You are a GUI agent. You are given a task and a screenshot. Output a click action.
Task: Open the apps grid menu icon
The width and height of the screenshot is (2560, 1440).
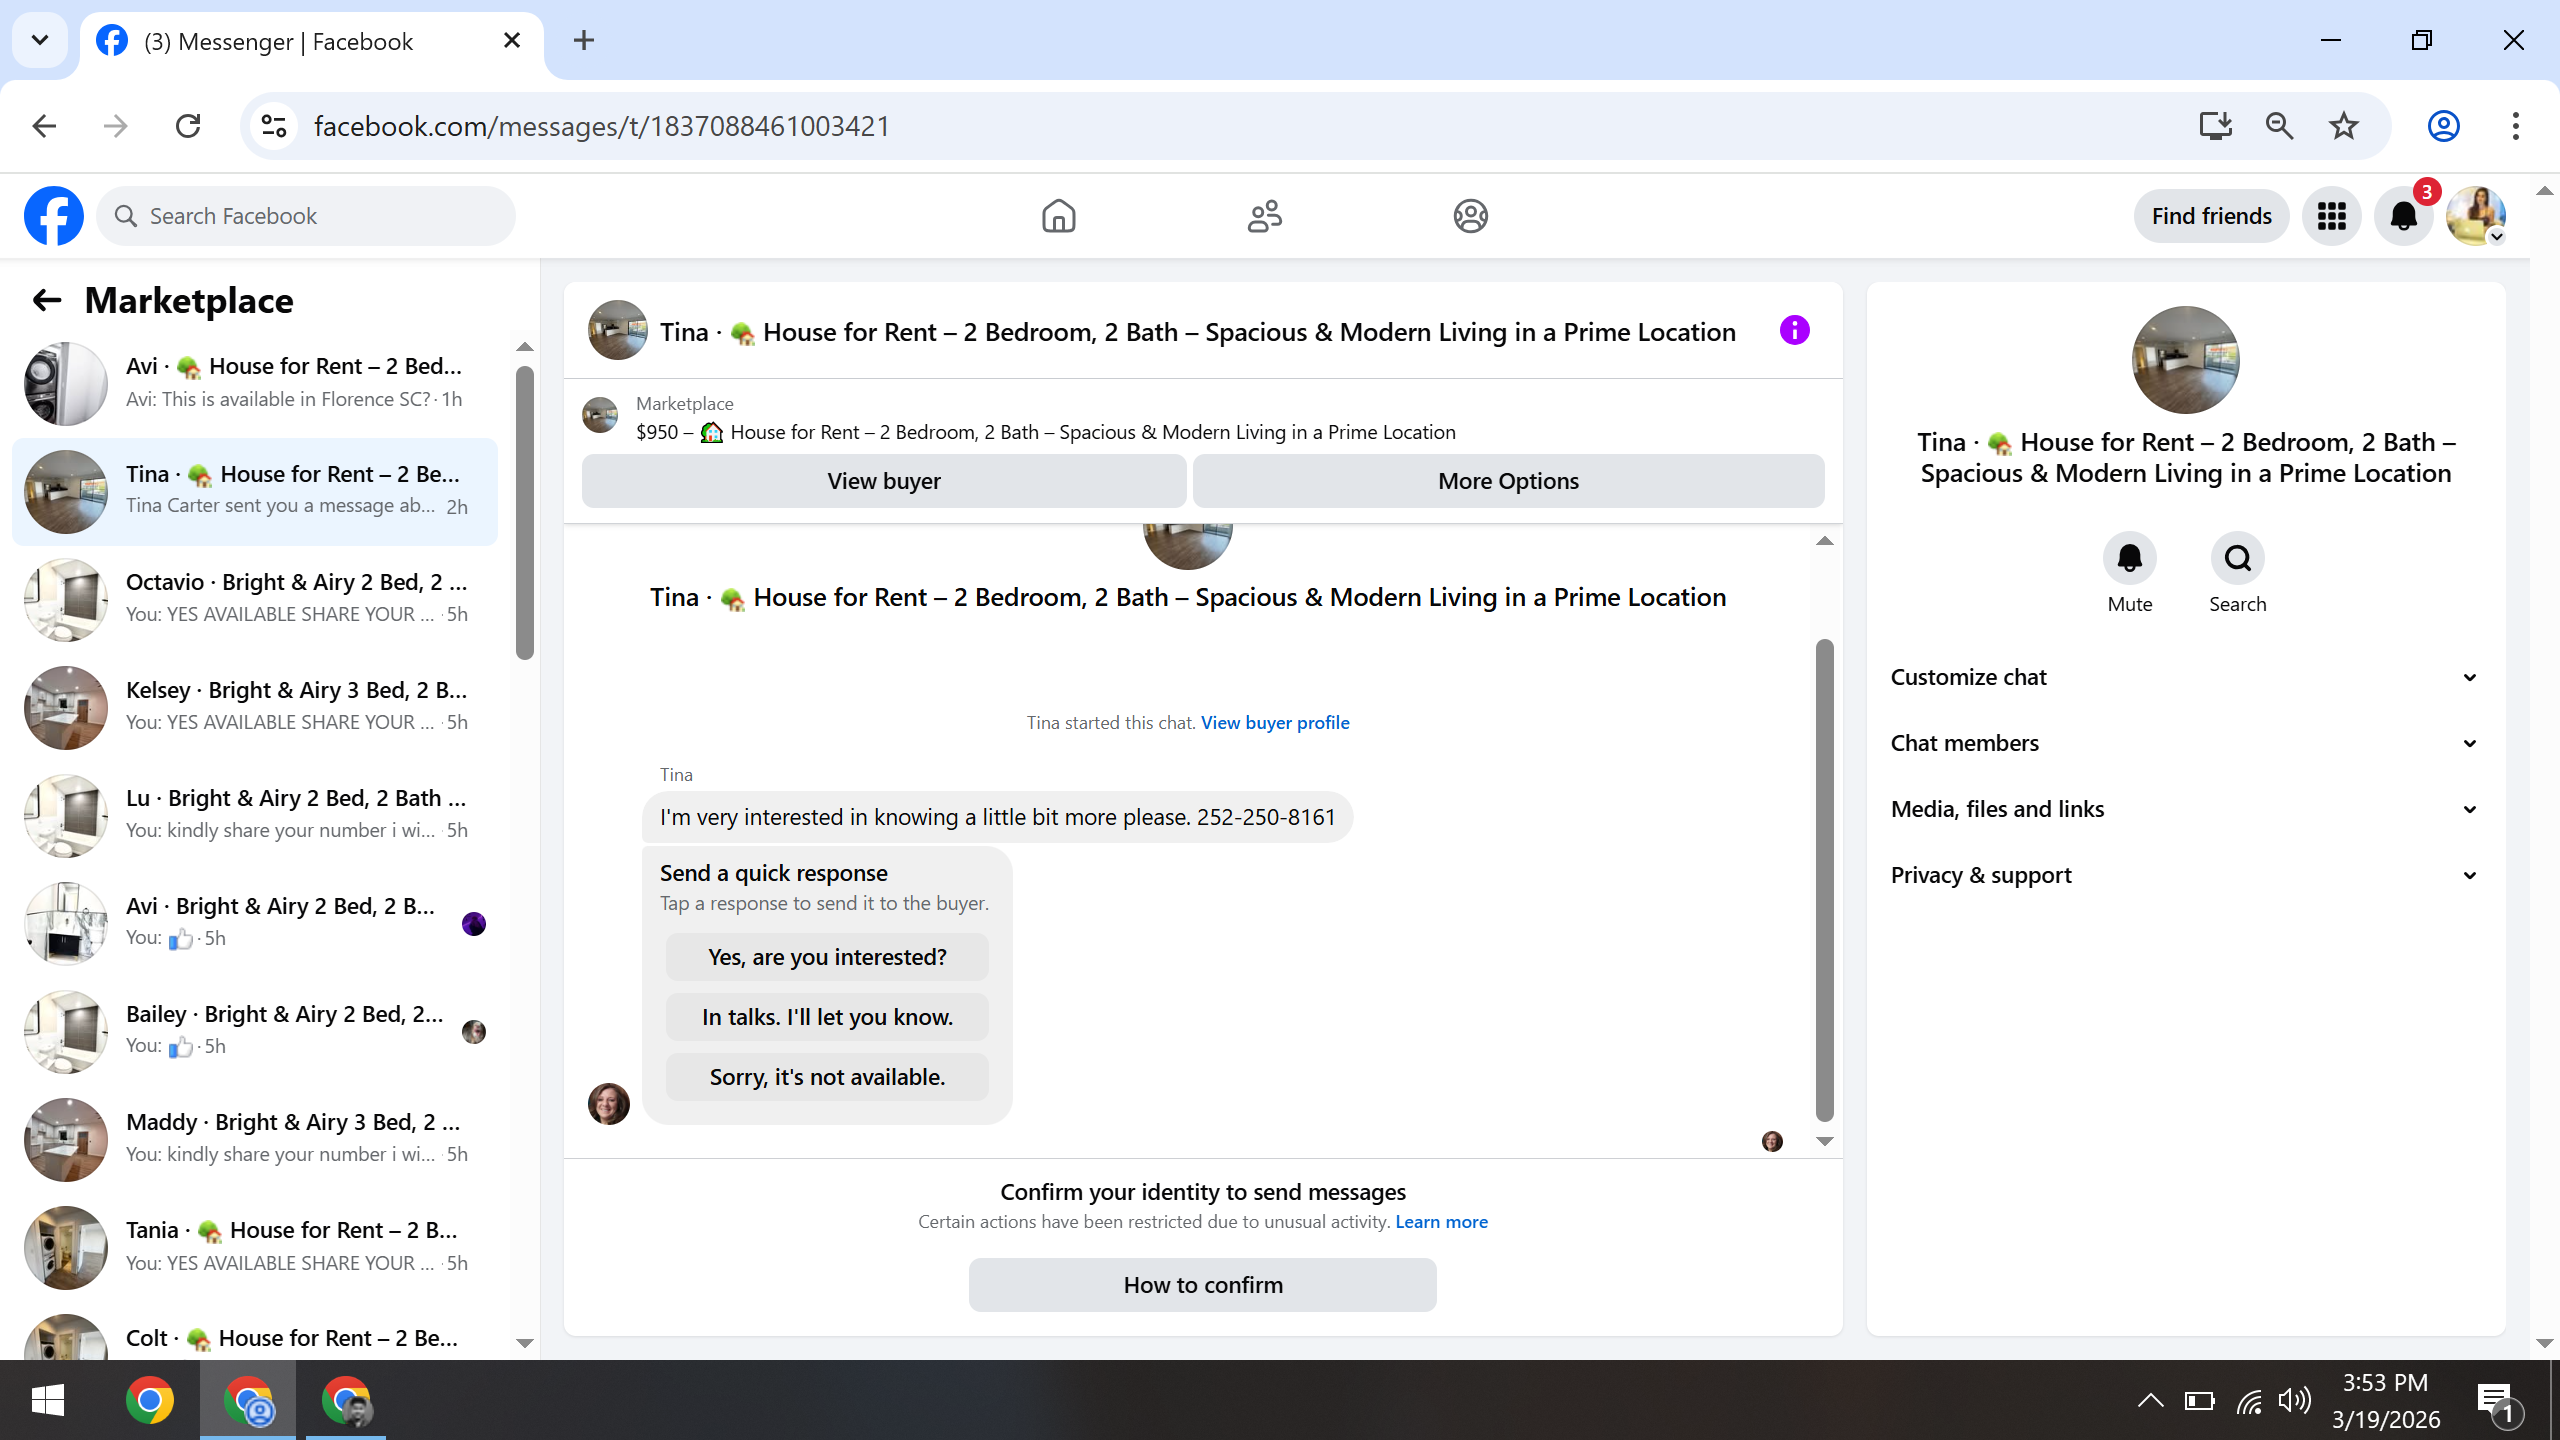click(2331, 216)
